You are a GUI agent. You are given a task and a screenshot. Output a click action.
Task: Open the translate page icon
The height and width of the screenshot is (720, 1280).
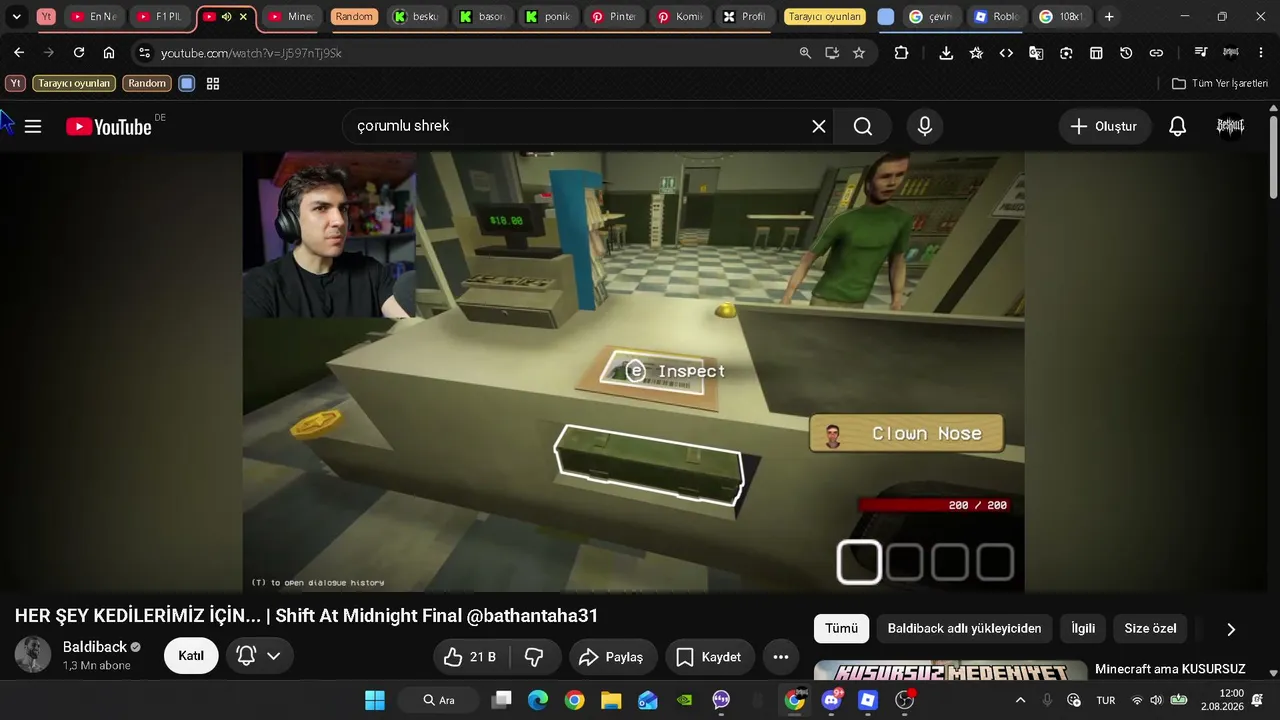(1036, 53)
